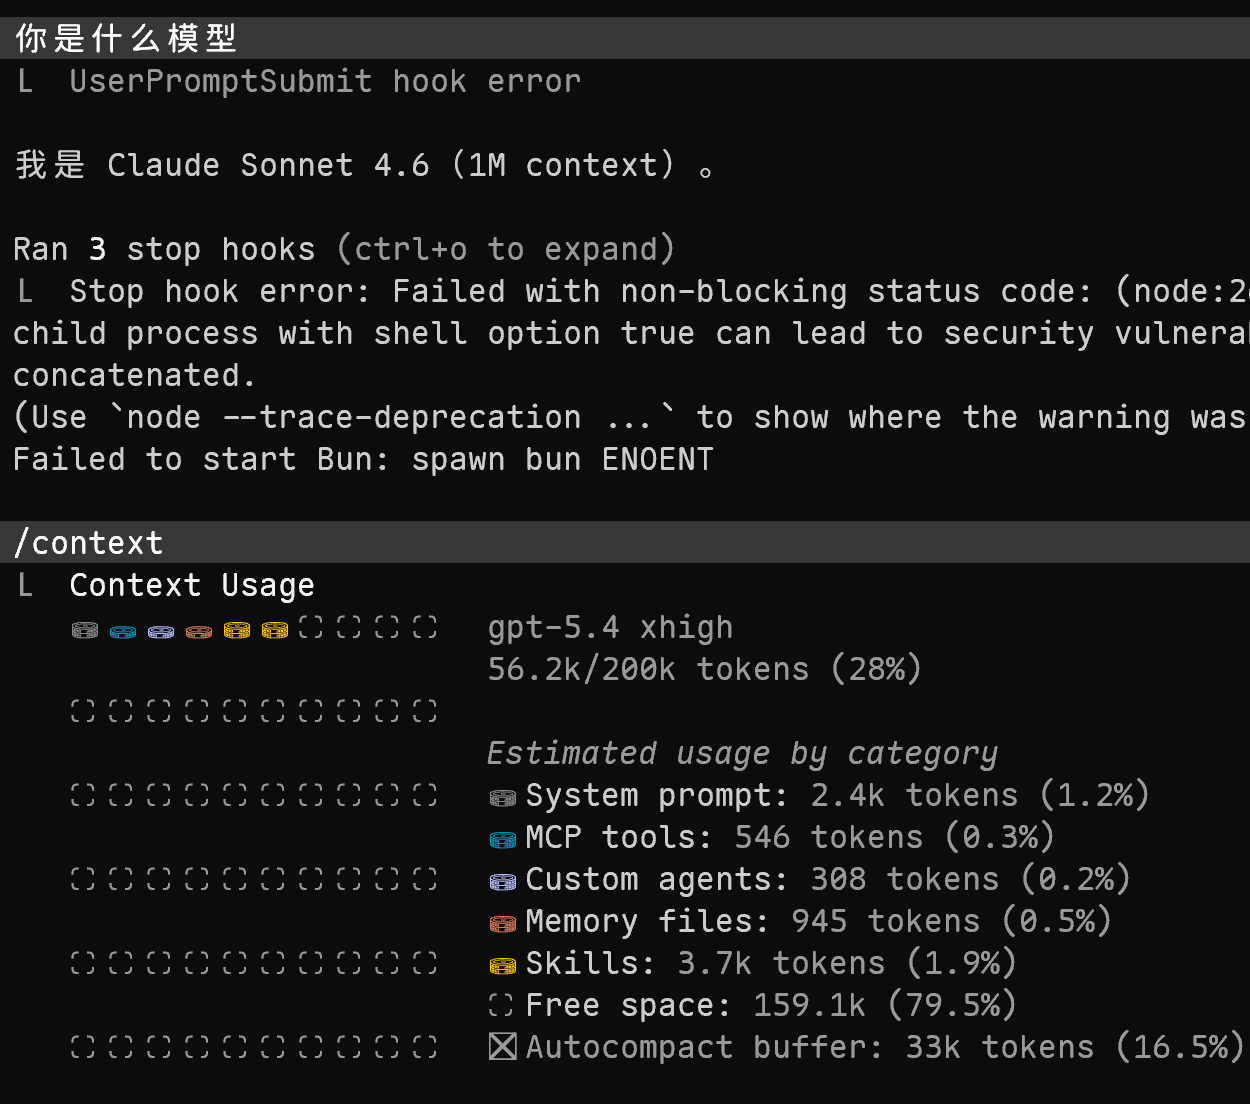This screenshot has width=1250, height=1104.
Task: Click the gray System prompt legend icon
Action: (502, 797)
